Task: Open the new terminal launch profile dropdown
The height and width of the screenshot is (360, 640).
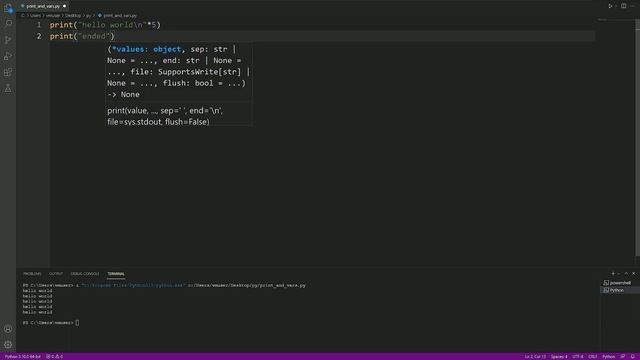Action: pyautogui.click(x=619, y=273)
